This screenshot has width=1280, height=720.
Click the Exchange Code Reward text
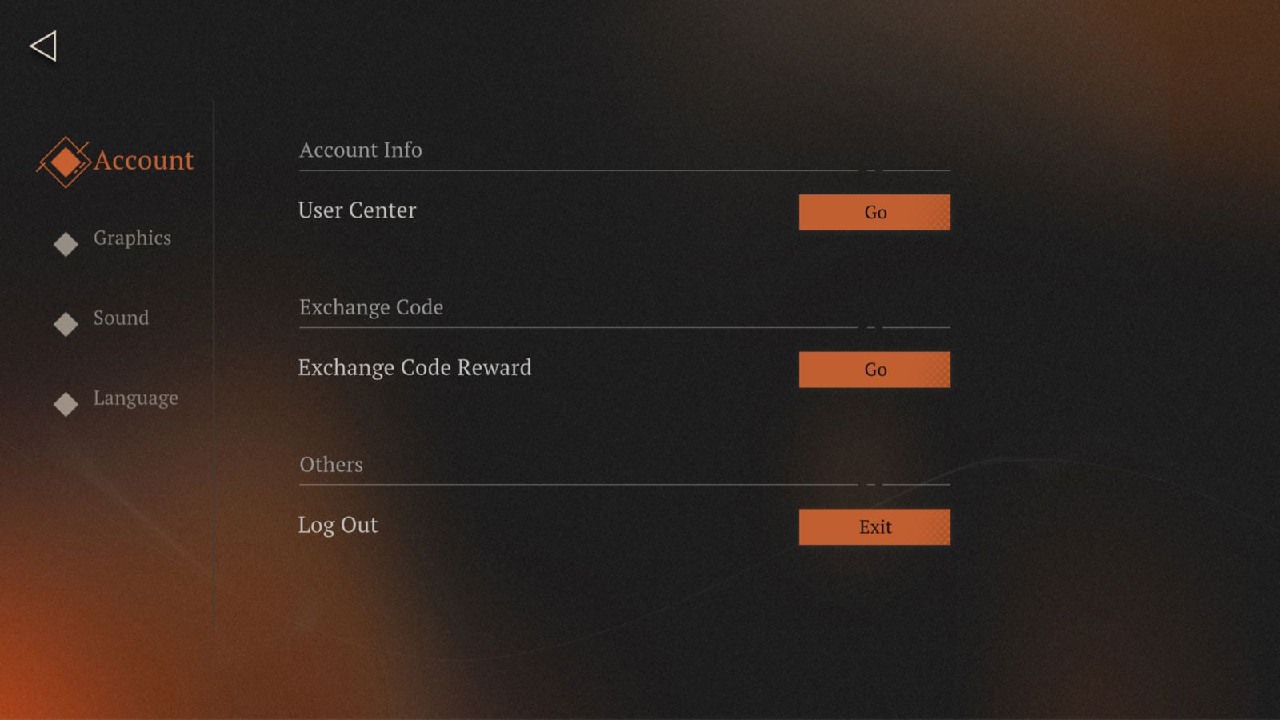pos(414,367)
